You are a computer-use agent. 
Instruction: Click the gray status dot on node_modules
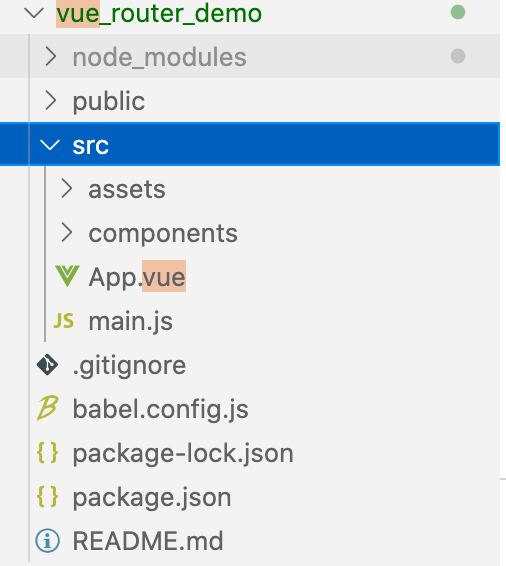coord(458,56)
